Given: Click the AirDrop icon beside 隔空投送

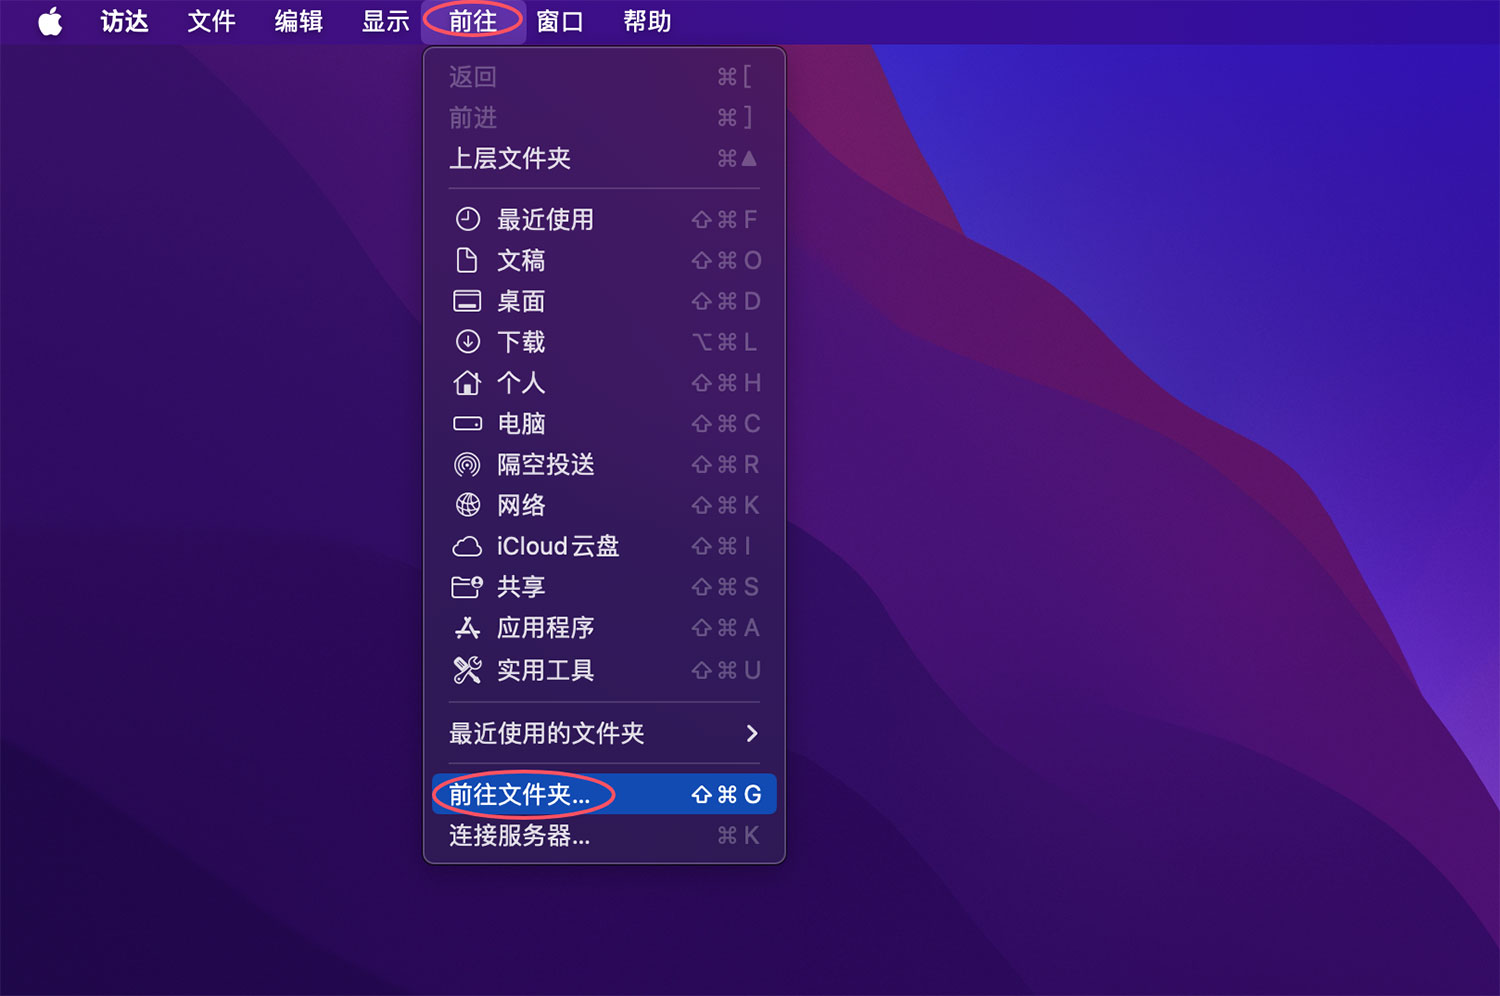Looking at the screenshot, I should point(467,465).
